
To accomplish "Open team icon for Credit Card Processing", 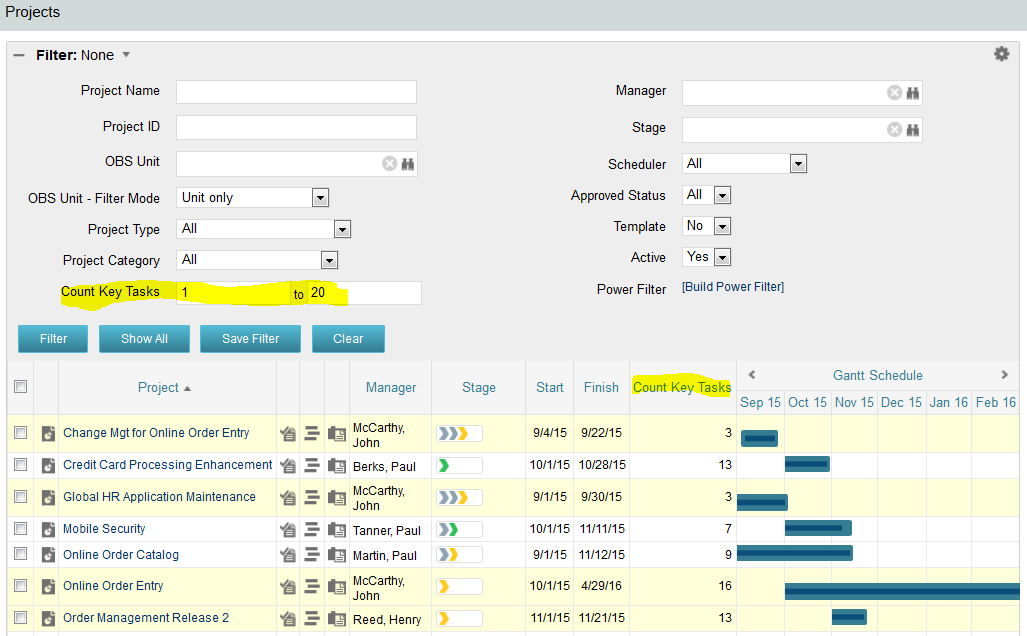I will (337, 466).
